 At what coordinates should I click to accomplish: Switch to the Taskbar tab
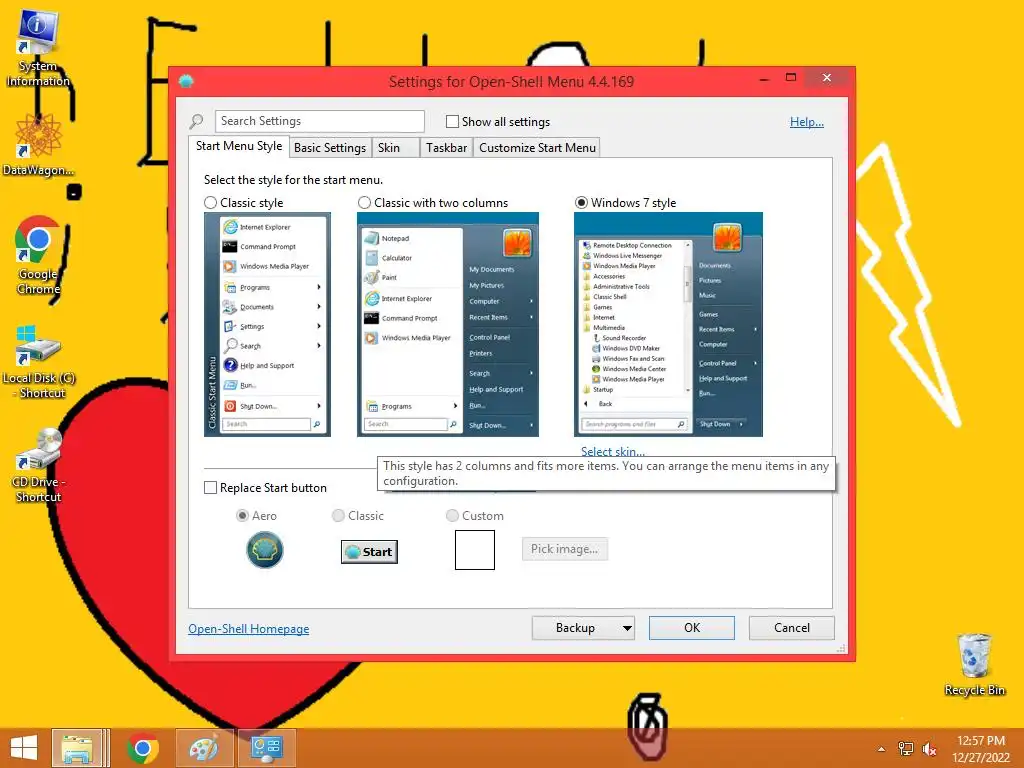pos(447,148)
